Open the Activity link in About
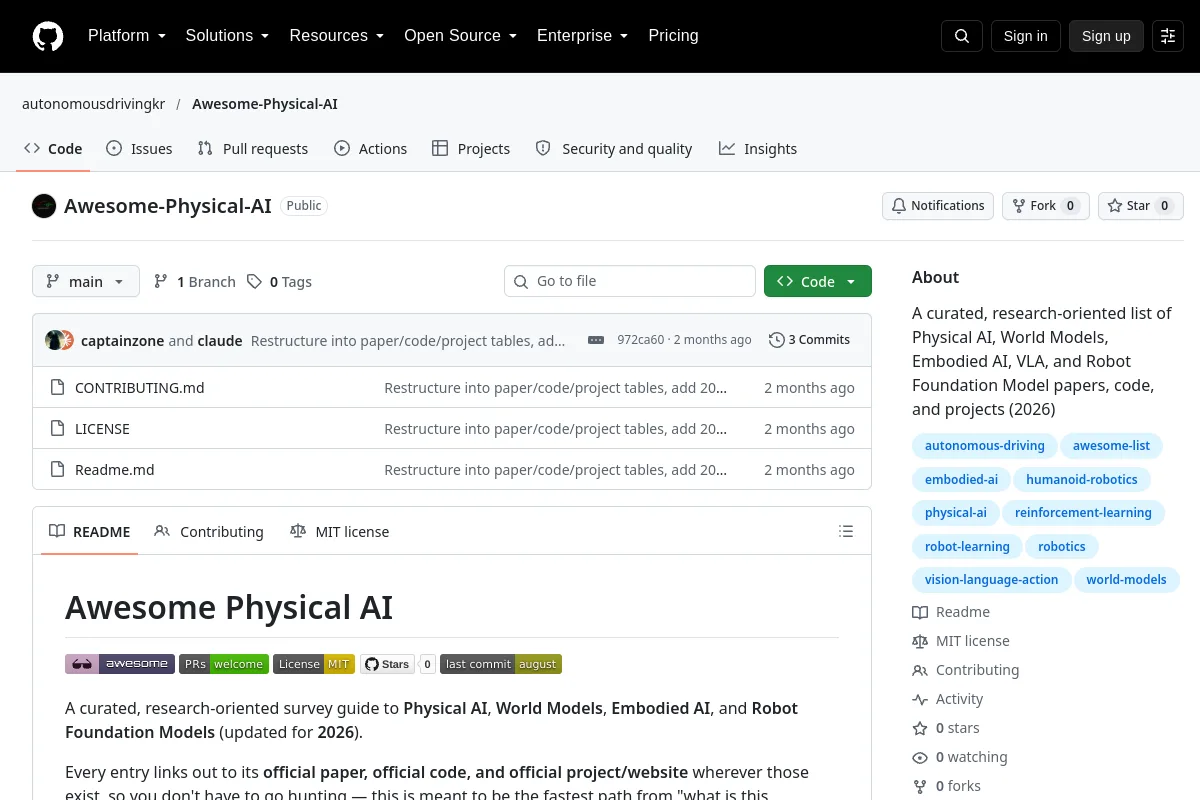Image resolution: width=1200 pixels, height=800 pixels. pyautogui.click(x=948, y=699)
